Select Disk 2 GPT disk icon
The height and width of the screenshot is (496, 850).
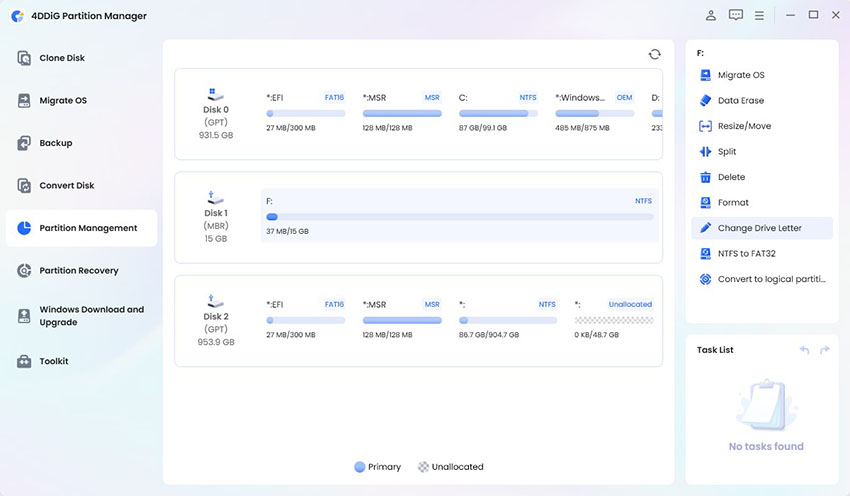(216, 300)
